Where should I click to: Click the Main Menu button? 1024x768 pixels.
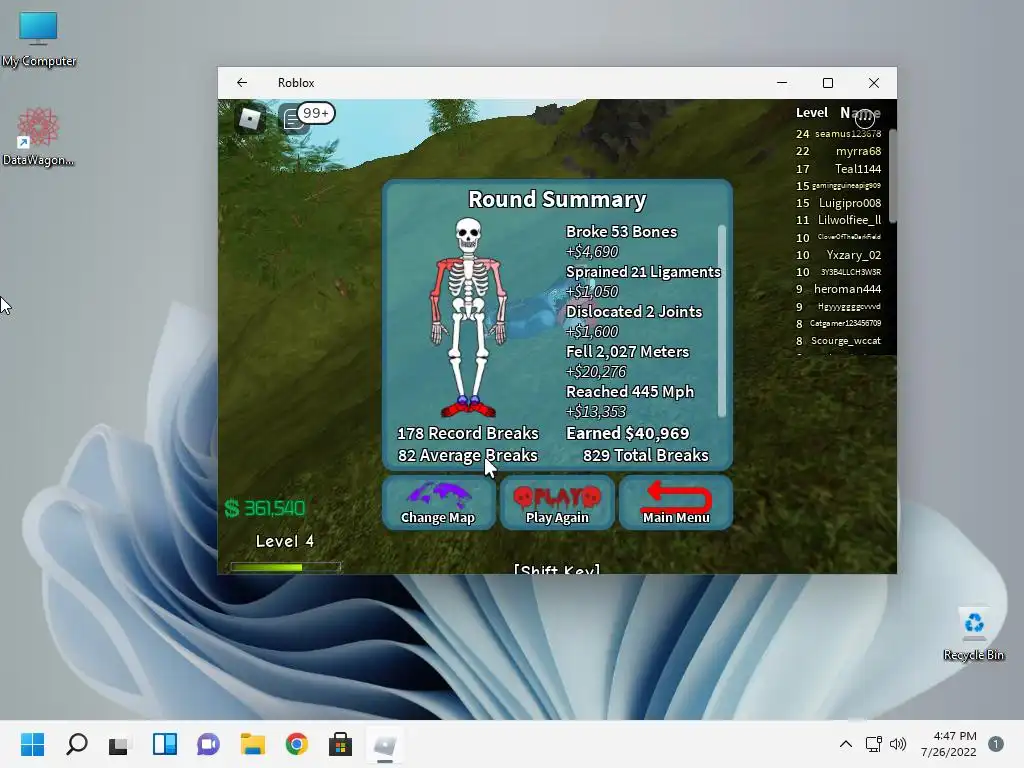pos(676,502)
